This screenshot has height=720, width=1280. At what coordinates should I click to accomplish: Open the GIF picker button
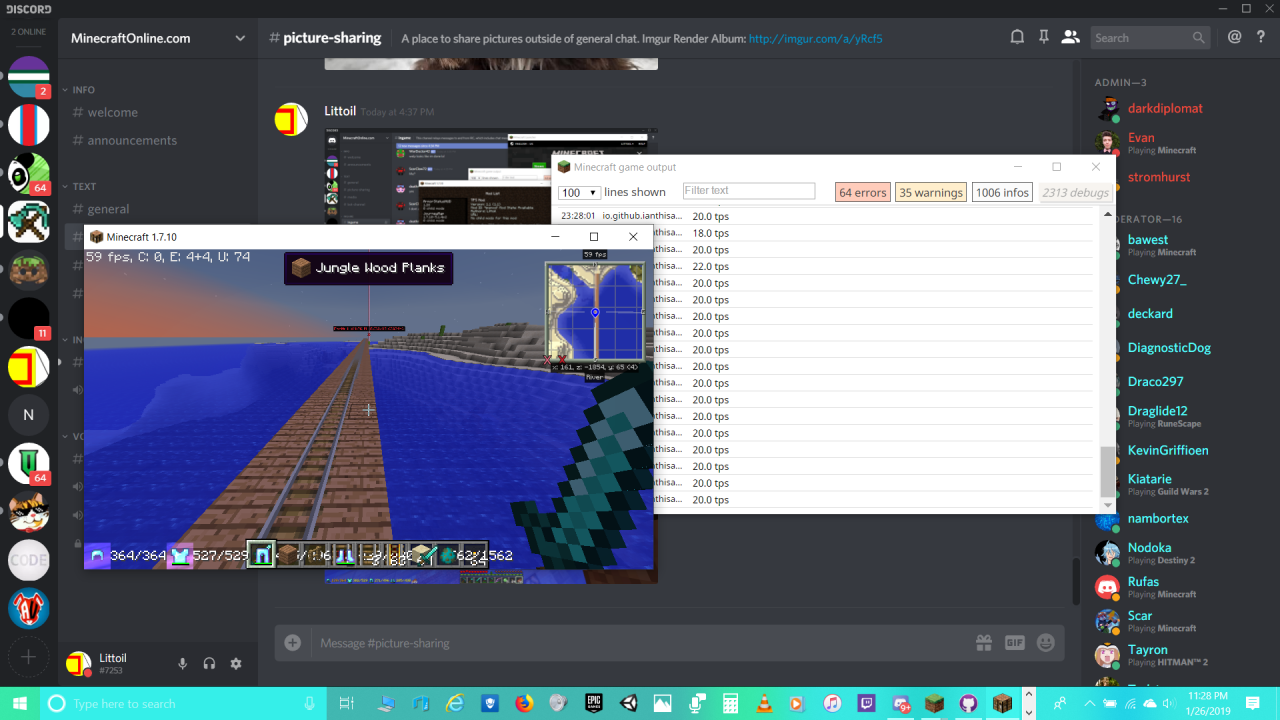pos(1014,643)
